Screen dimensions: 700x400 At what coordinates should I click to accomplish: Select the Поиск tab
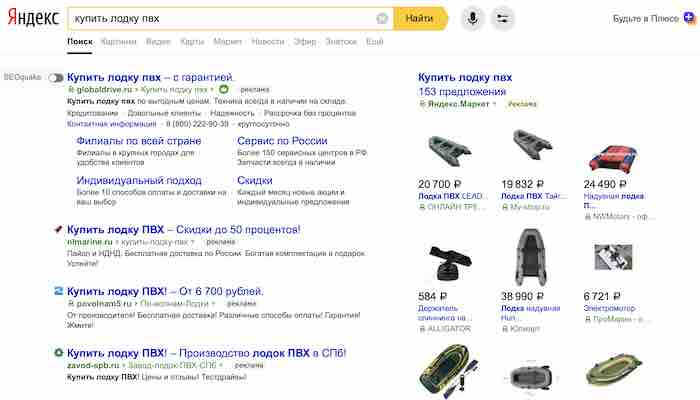[80, 42]
